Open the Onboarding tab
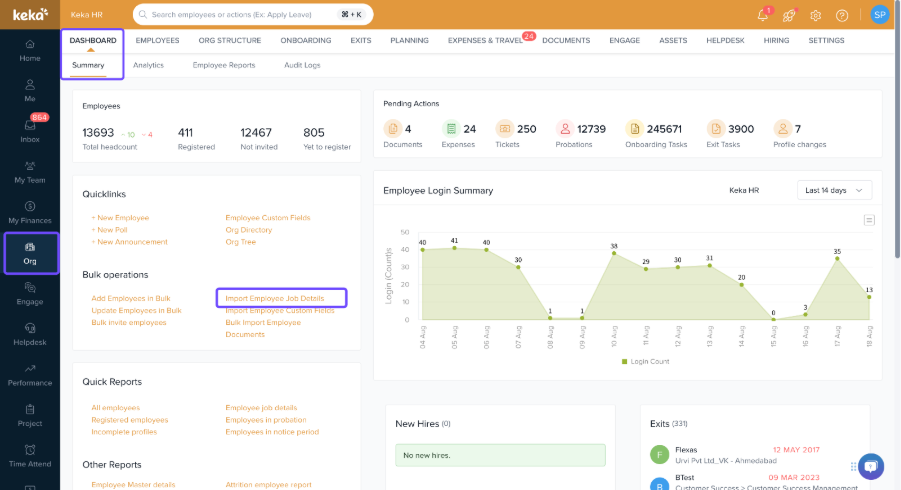This screenshot has height=490, width=901. pos(306,40)
